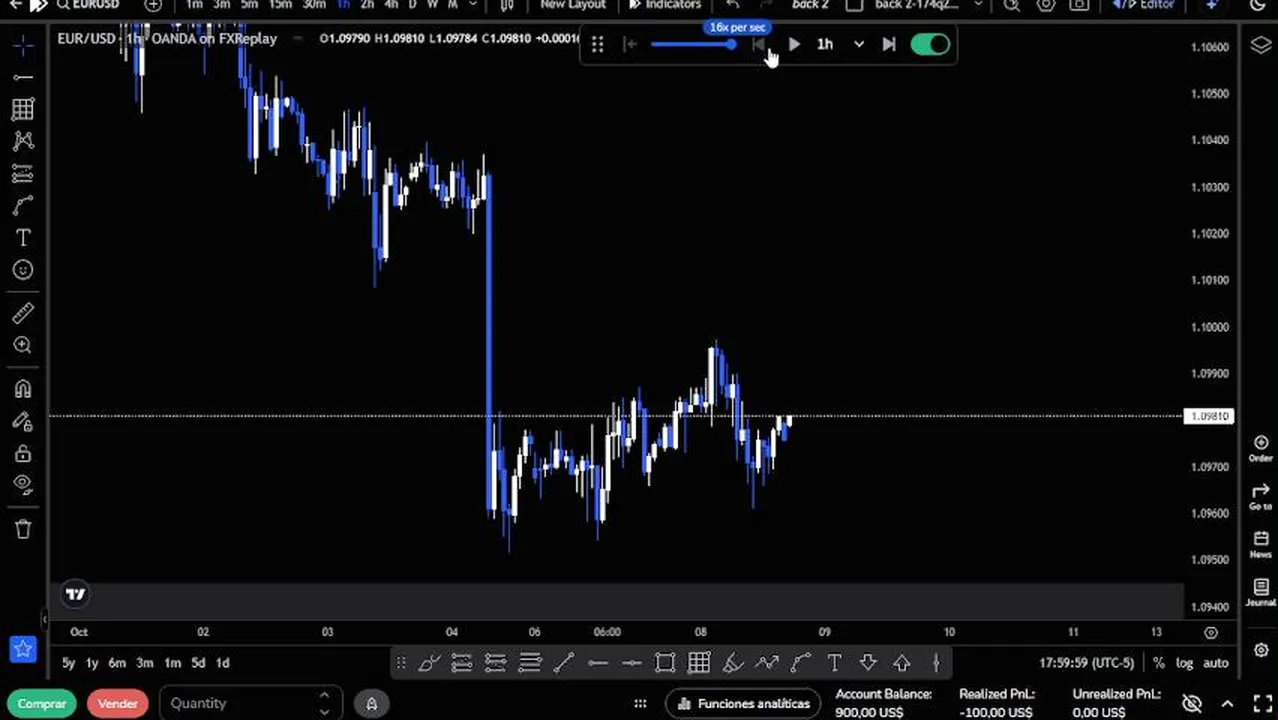The image size is (1278, 720).
Task: Step forward one candle in replay
Action: click(x=888, y=44)
